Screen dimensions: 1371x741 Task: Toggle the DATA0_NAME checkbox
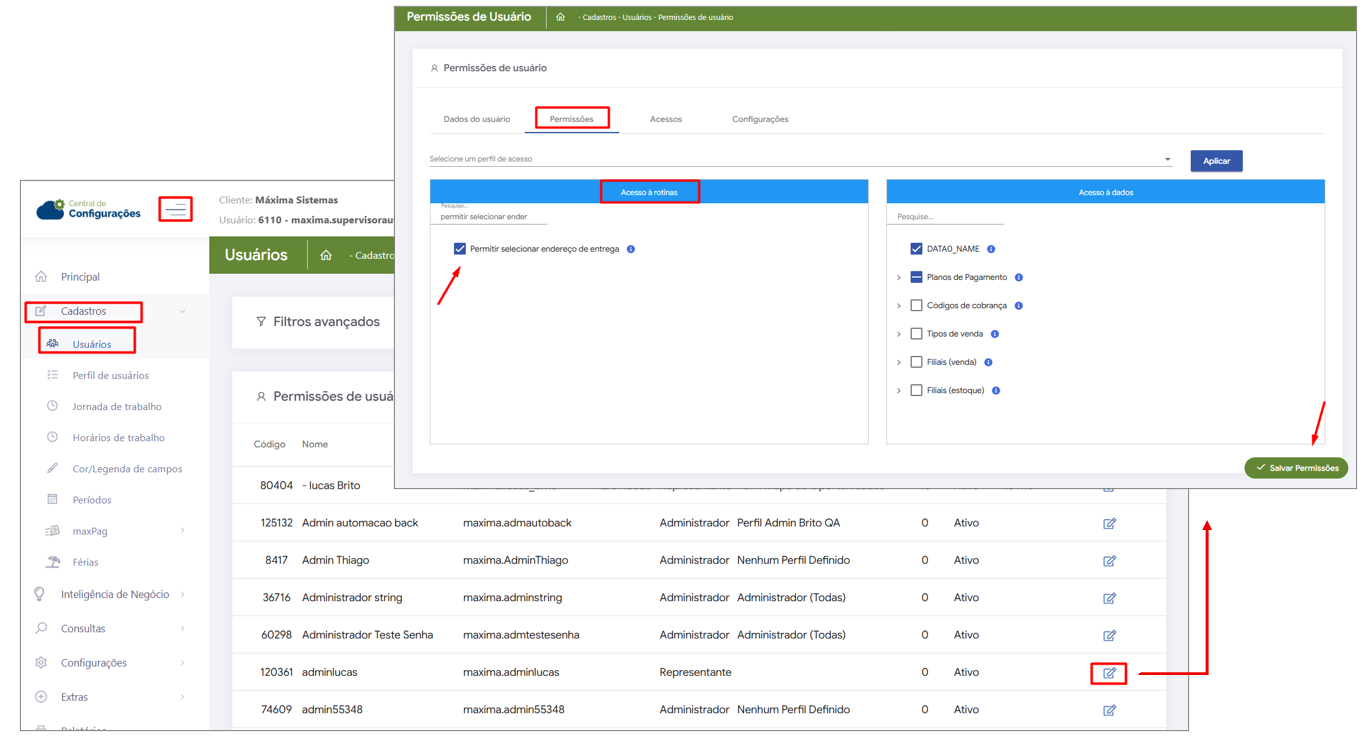[x=916, y=249]
